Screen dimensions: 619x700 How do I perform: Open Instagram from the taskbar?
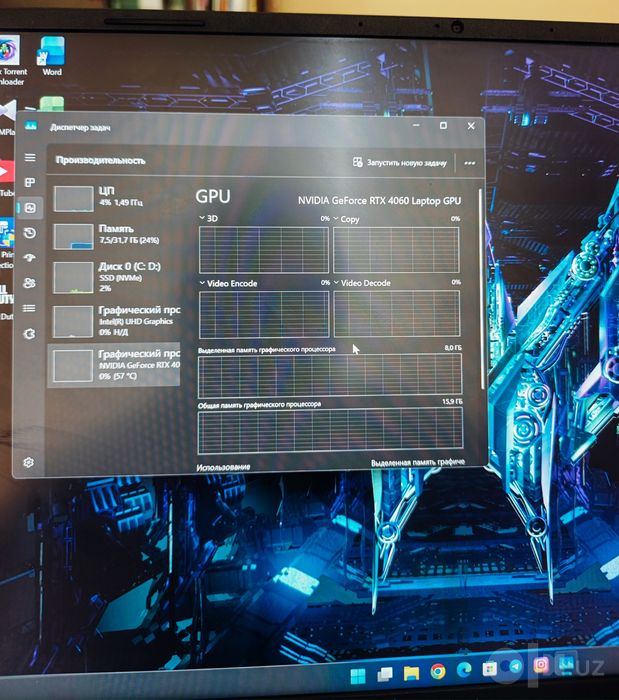coord(541,665)
